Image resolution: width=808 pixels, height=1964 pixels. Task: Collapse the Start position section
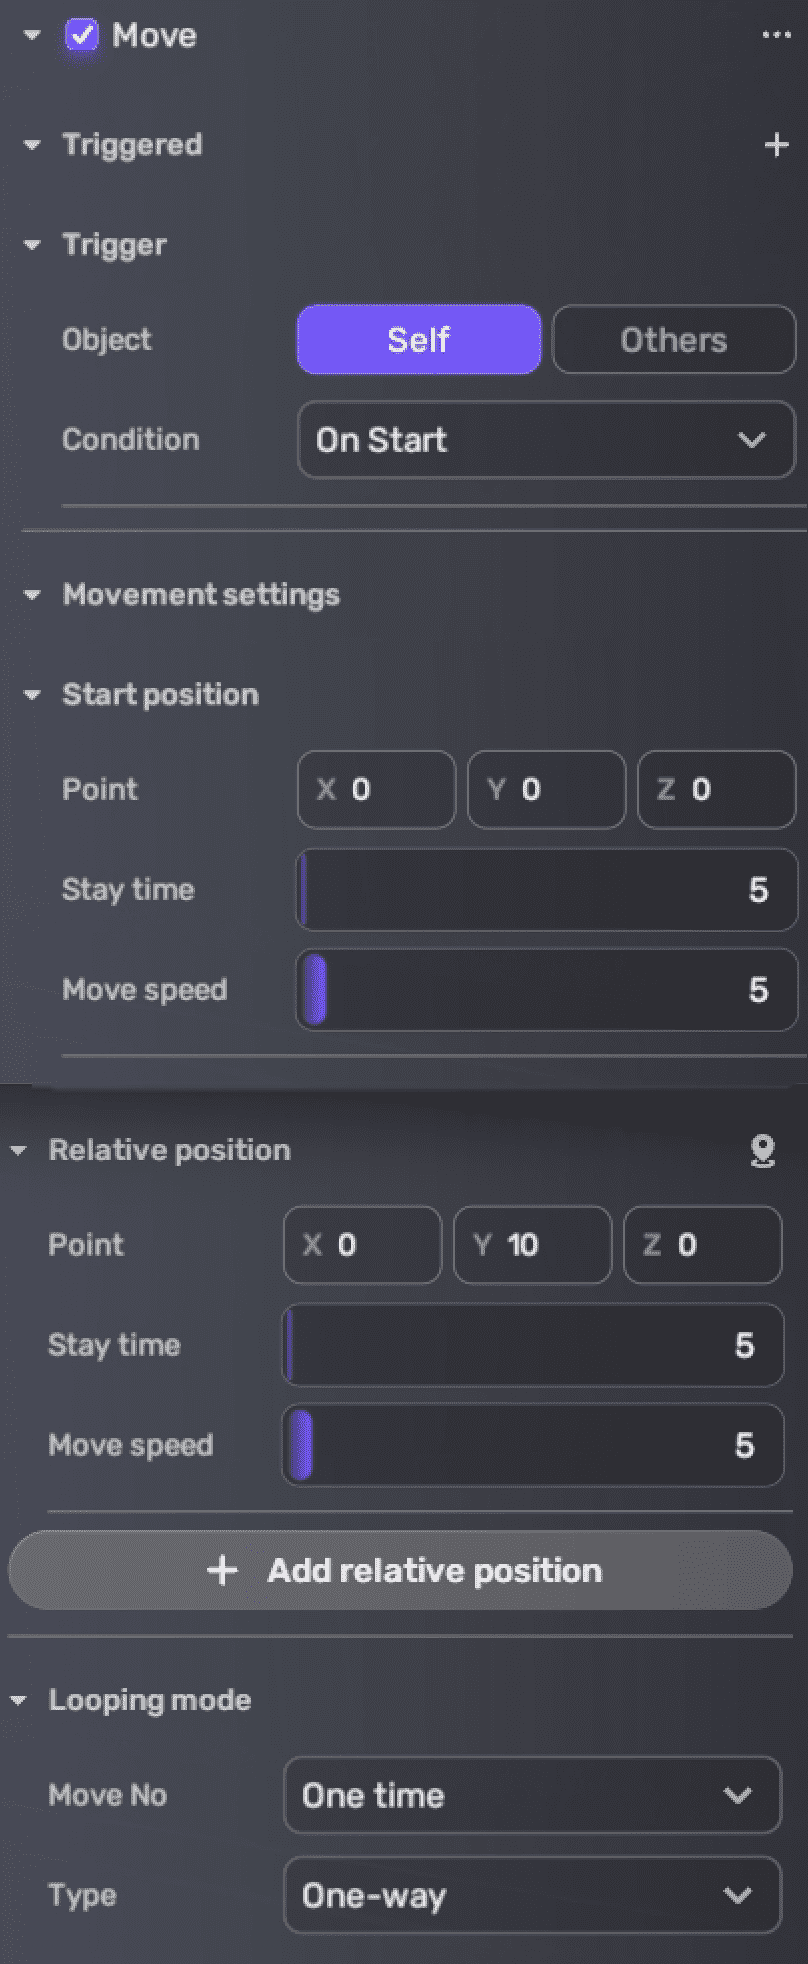click(31, 694)
